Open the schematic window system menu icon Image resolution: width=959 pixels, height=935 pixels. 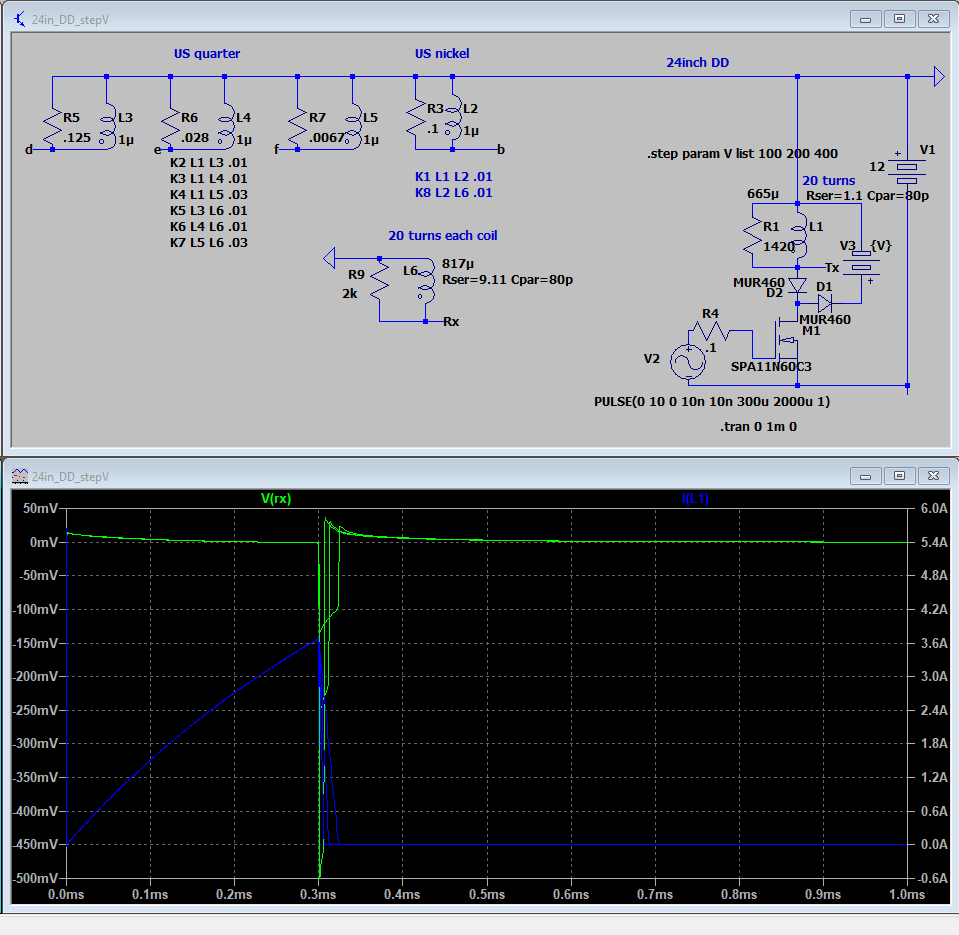coord(20,18)
